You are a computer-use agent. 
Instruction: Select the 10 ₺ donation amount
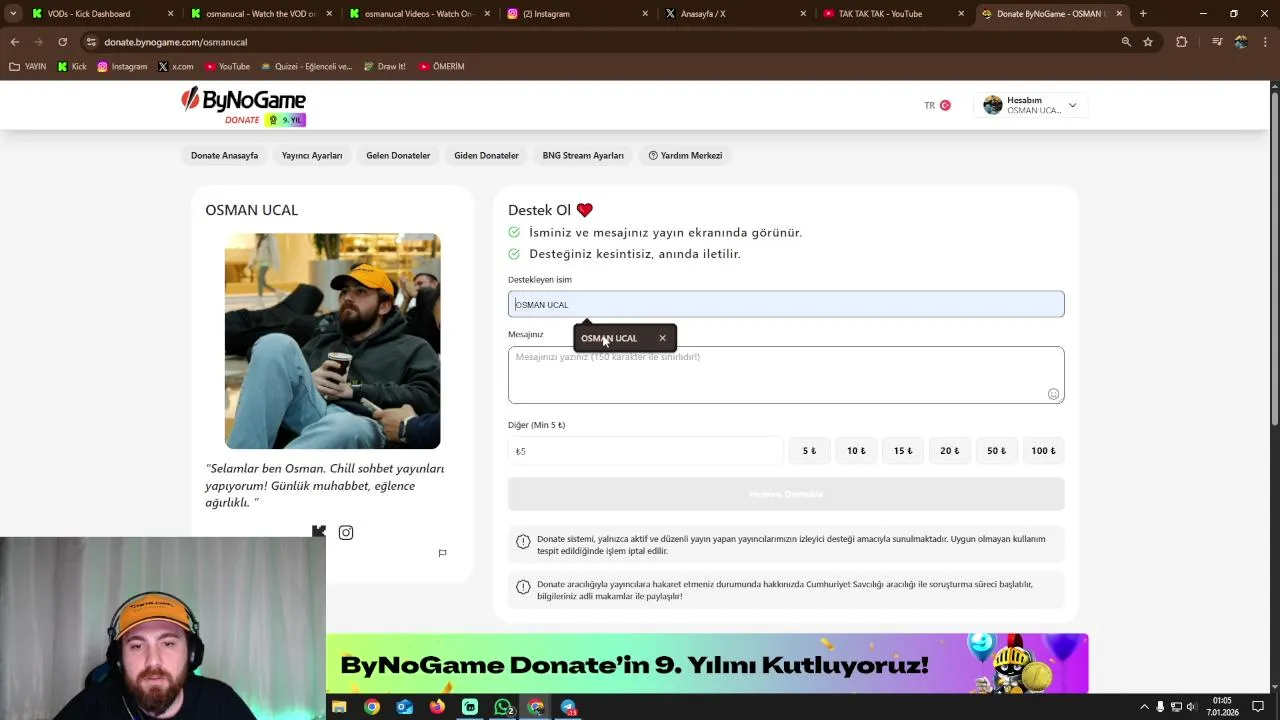(x=856, y=451)
